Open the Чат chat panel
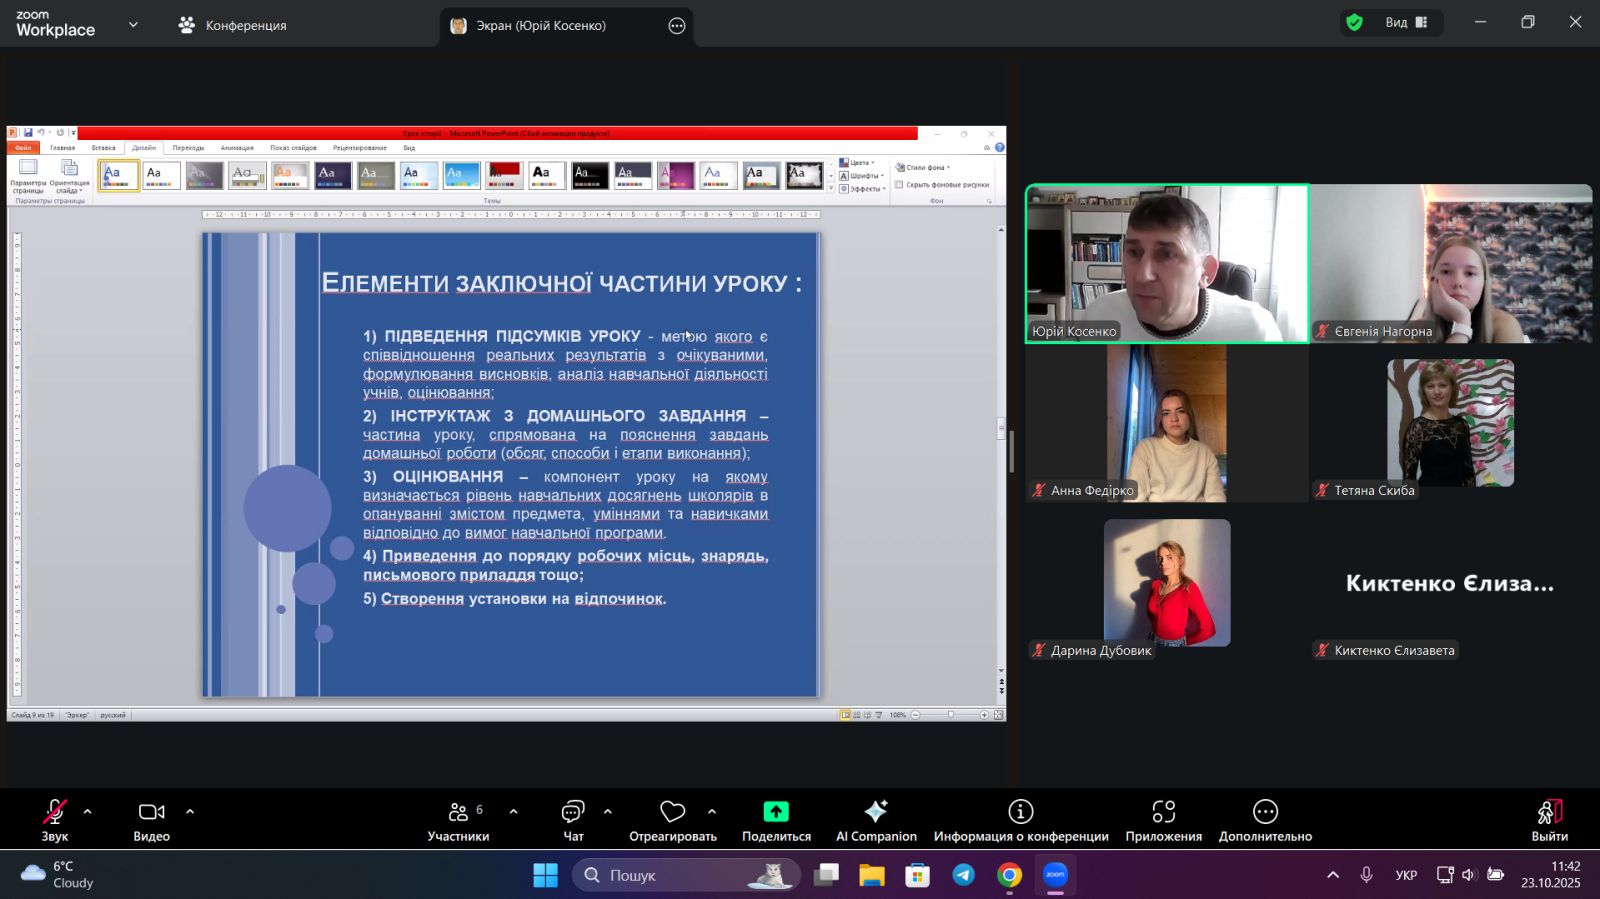Viewport: 1600px width, 899px height. coord(573,819)
